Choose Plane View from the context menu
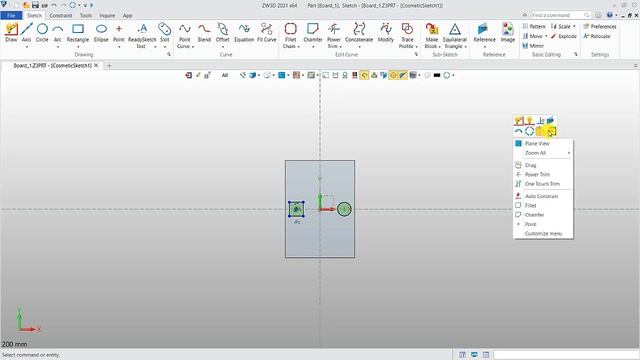The image size is (640, 360). [543, 144]
